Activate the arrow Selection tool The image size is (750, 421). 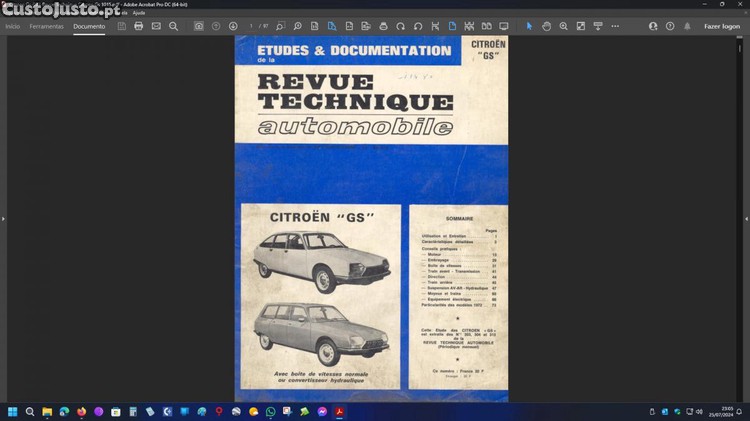click(530, 26)
